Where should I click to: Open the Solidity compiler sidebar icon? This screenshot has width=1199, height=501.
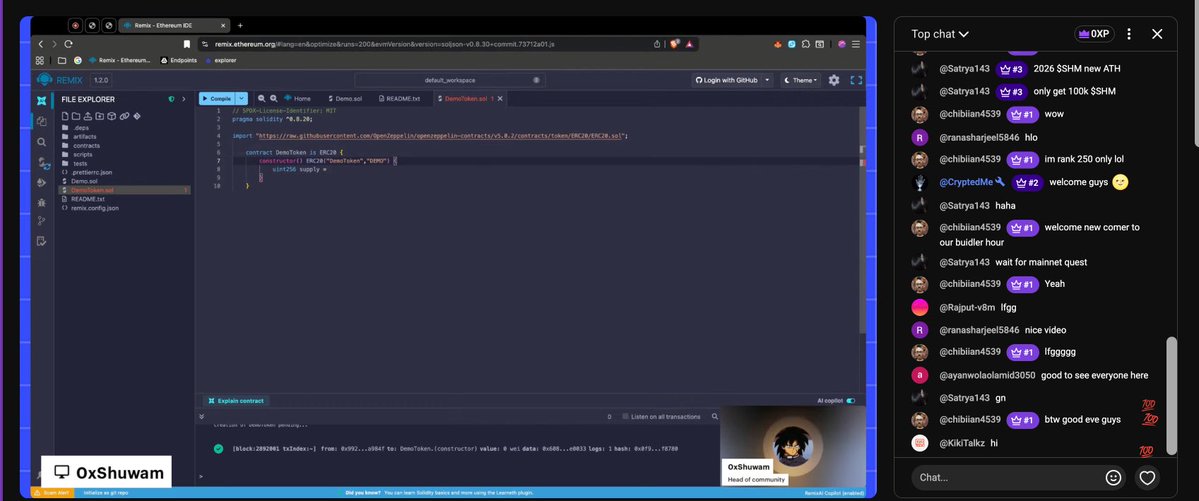42,163
